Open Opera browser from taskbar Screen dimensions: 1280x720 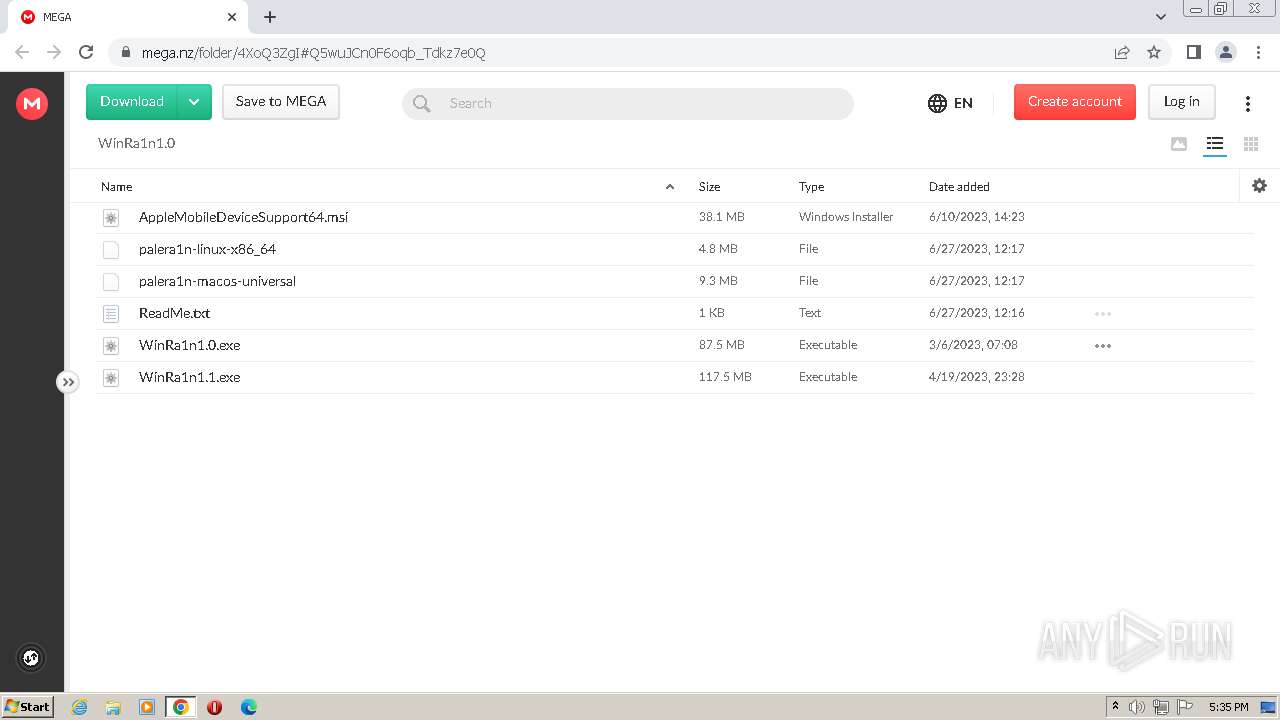[x=214, y=707]
